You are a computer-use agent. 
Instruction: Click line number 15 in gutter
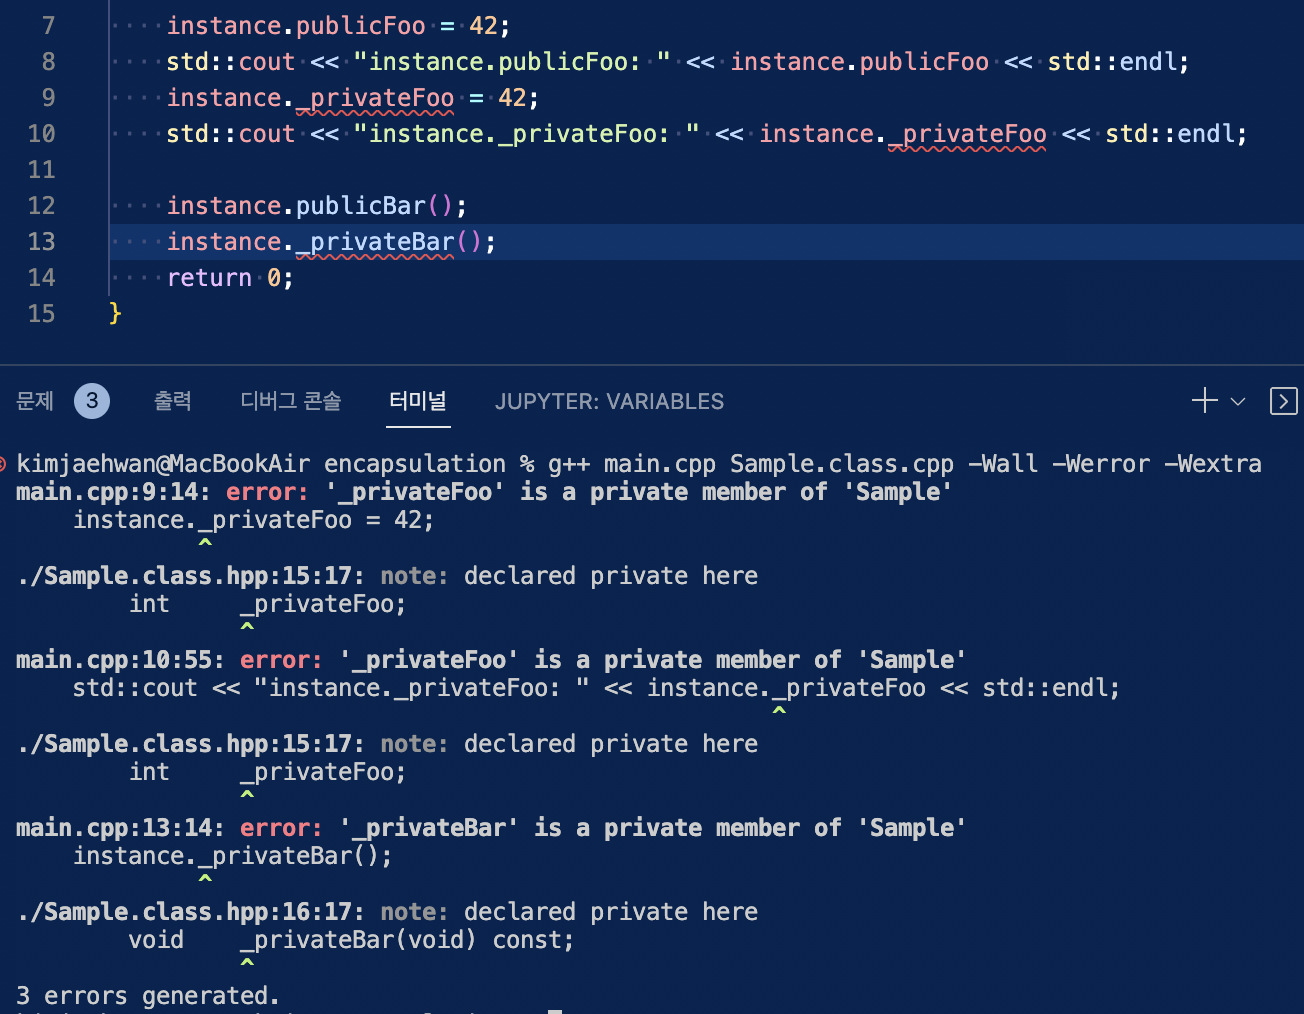coord(41,313)
